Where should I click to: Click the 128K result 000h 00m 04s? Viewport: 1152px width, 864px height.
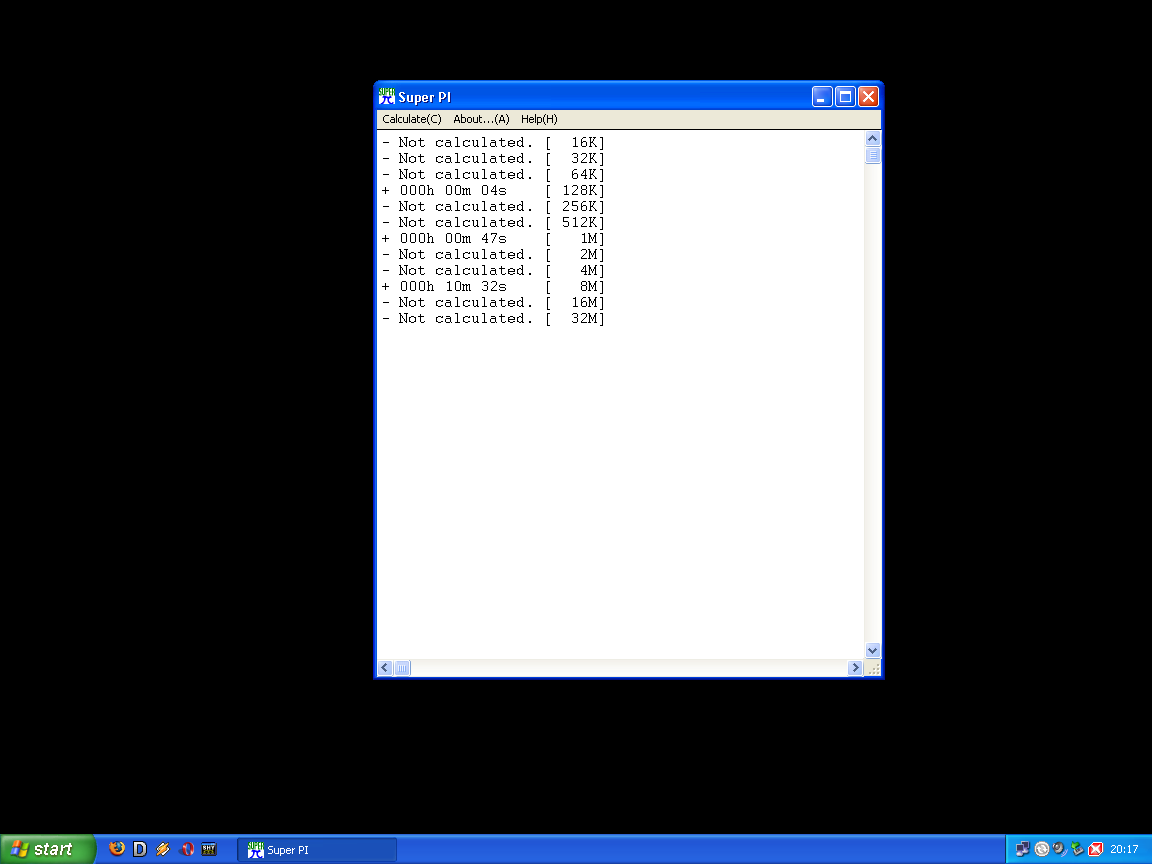493,191
